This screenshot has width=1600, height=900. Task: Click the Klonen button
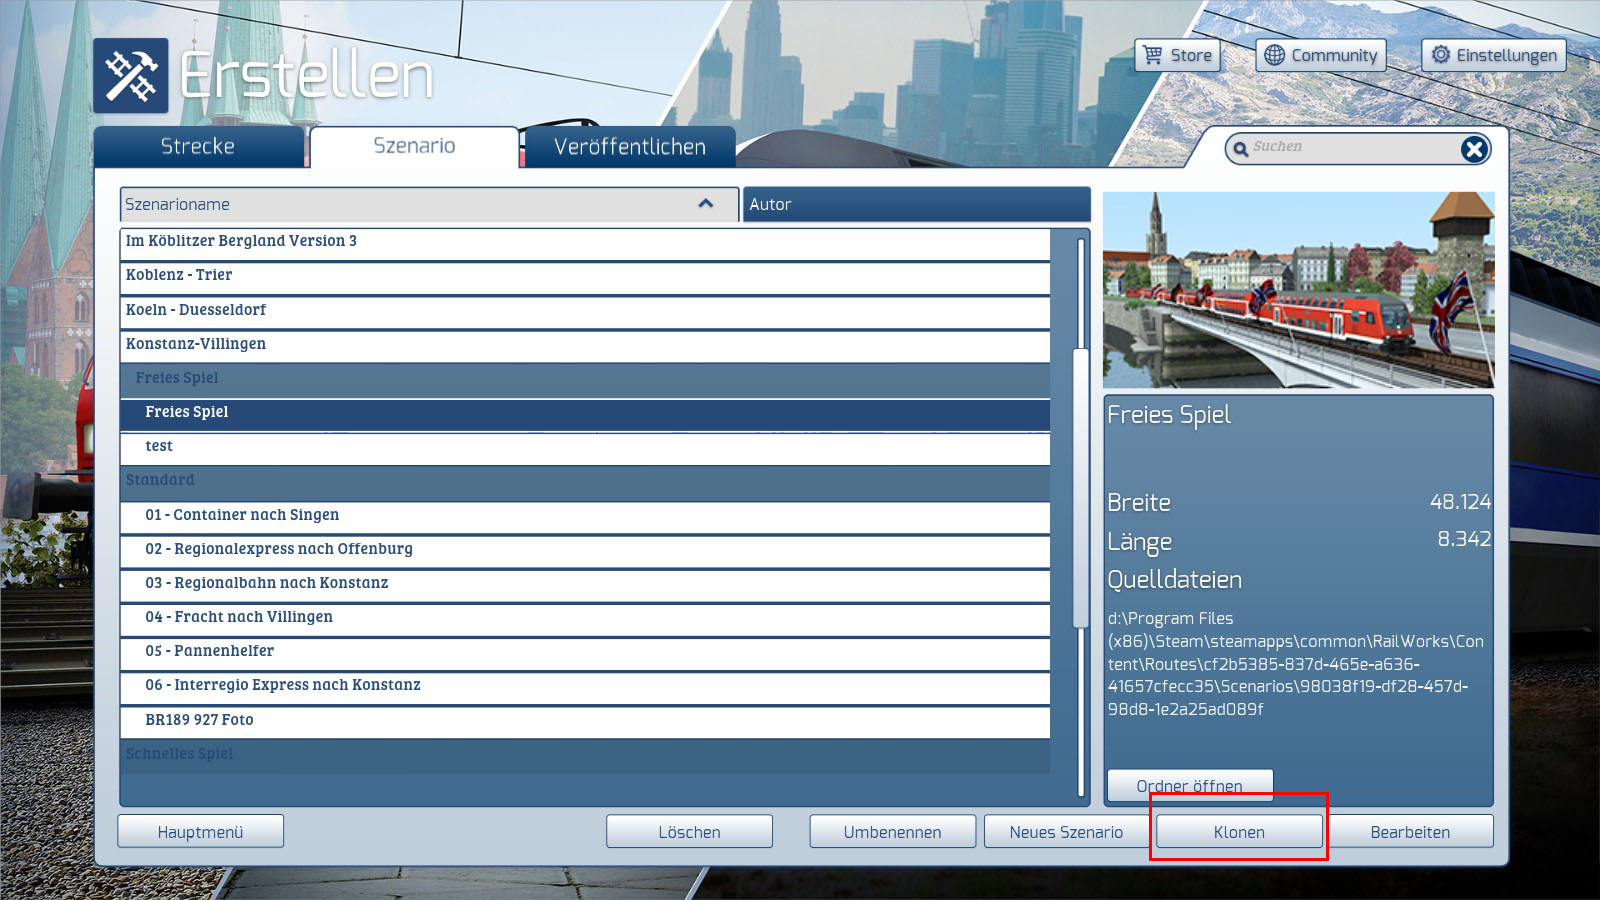click(x=1239, y=832)
